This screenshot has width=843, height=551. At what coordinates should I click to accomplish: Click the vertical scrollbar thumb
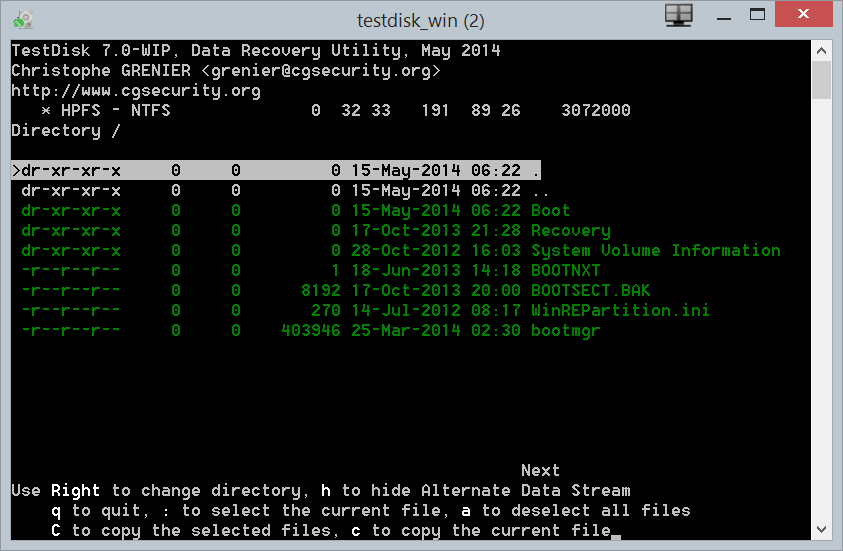pos(821,80)
